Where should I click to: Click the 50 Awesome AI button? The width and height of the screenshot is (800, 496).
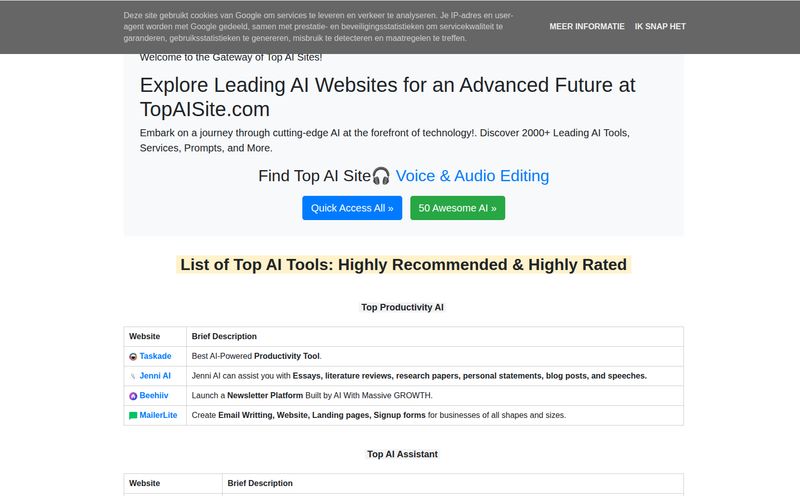tap(458, 208)
